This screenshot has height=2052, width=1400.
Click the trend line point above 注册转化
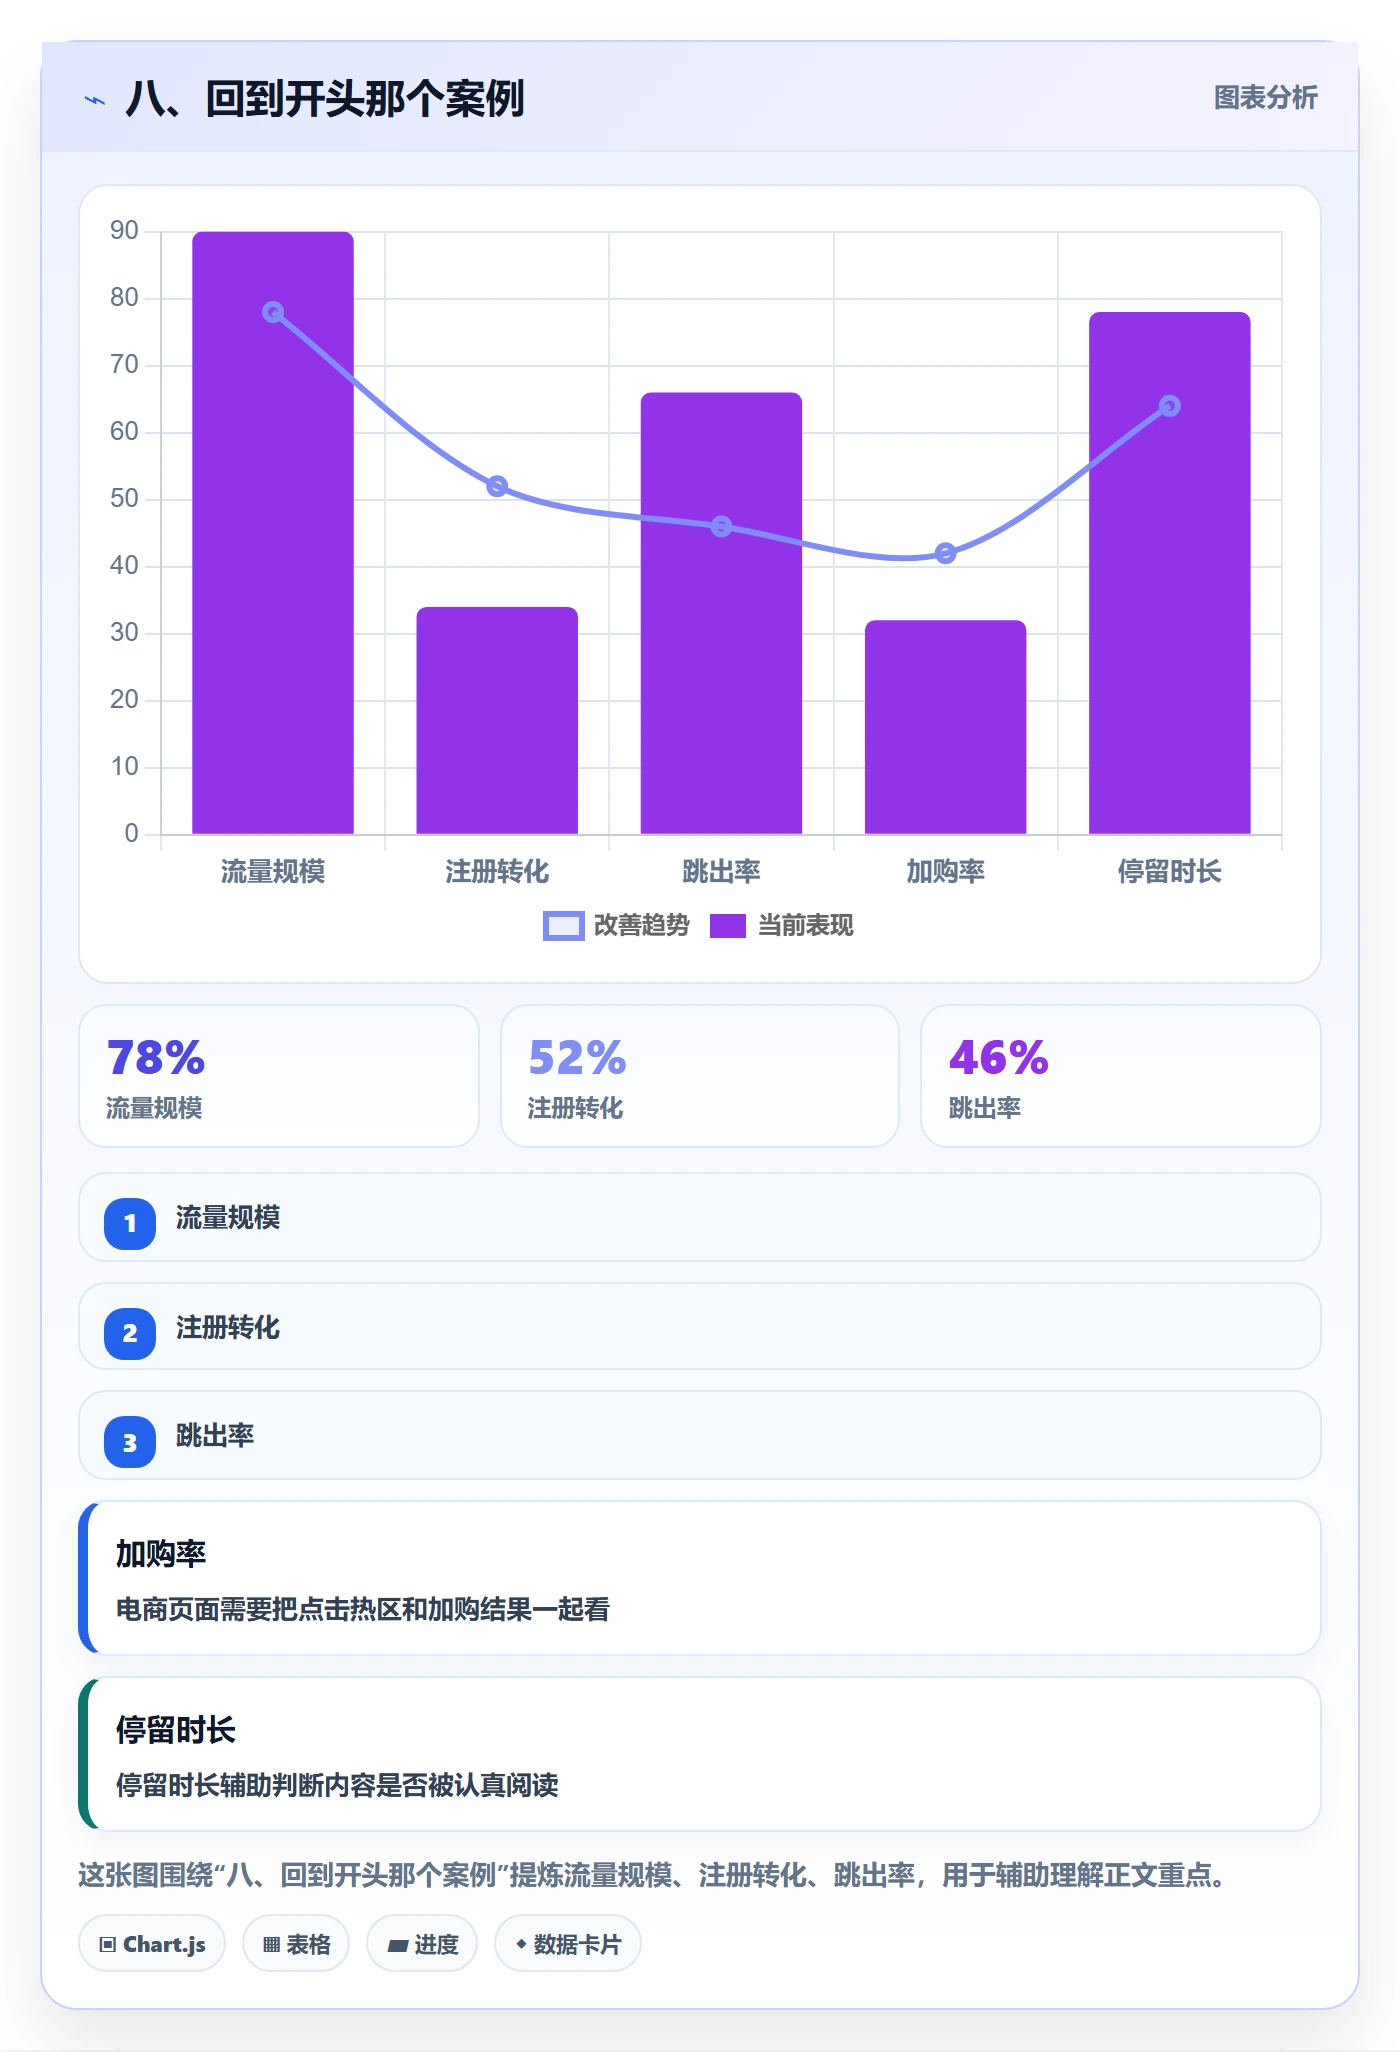click(497, 486)
